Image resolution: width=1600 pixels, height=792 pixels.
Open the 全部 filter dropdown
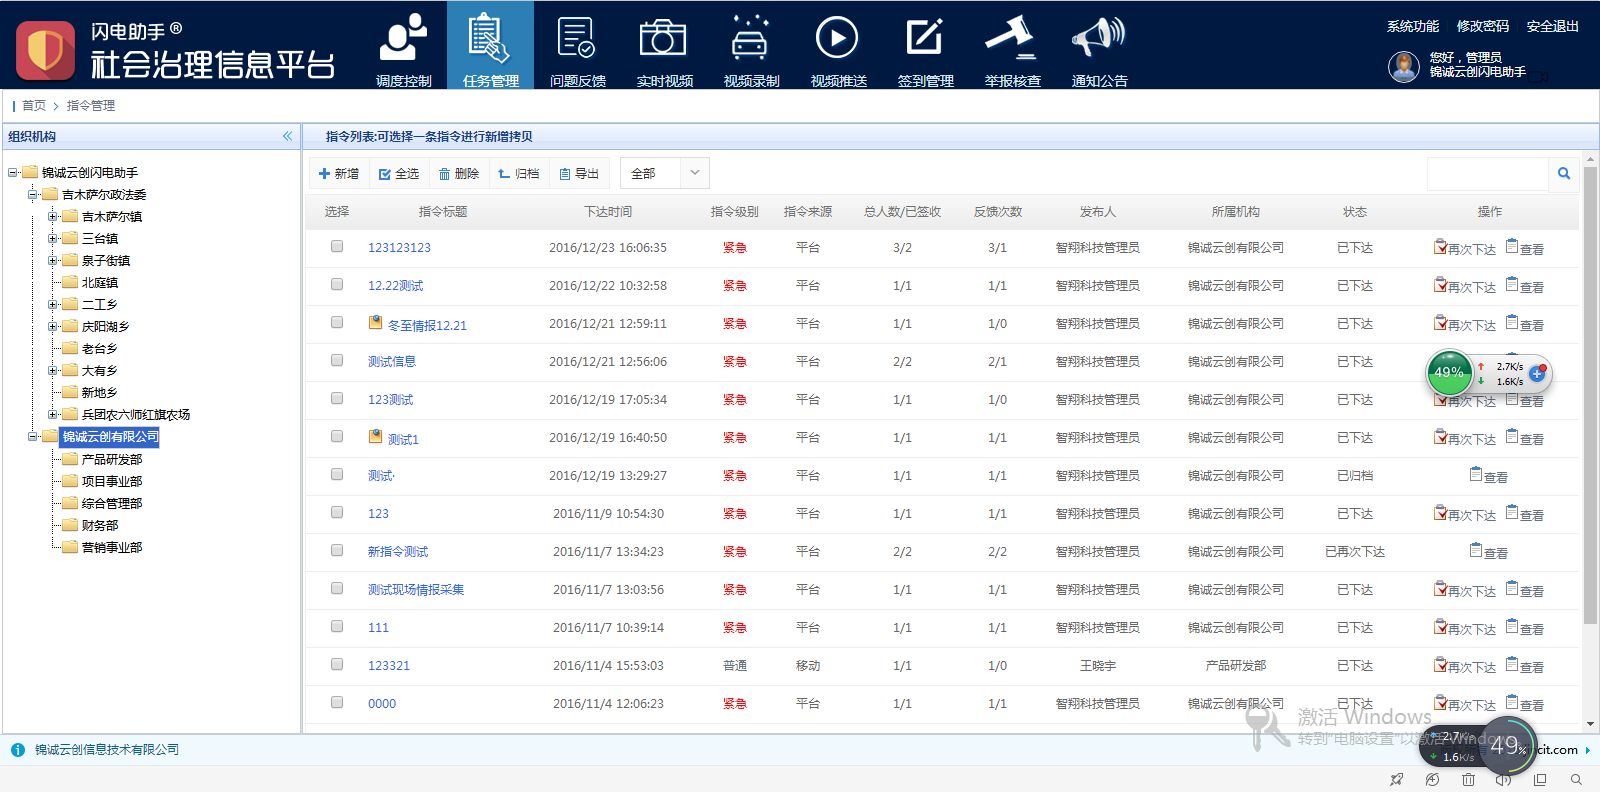pos(664,174)
